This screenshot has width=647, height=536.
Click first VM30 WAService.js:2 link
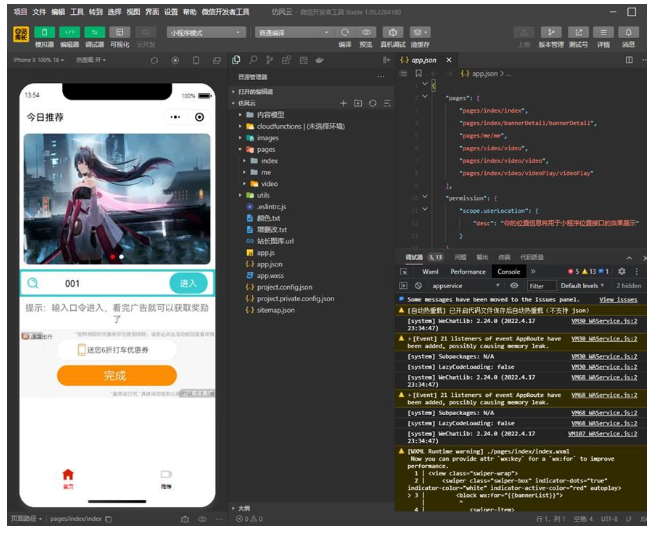(x=604, y=321)
